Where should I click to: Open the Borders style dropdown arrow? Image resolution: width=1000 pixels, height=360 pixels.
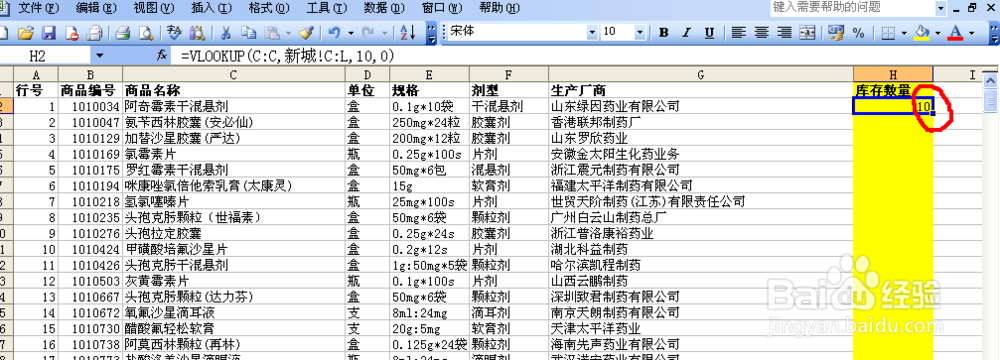[905, 33]
